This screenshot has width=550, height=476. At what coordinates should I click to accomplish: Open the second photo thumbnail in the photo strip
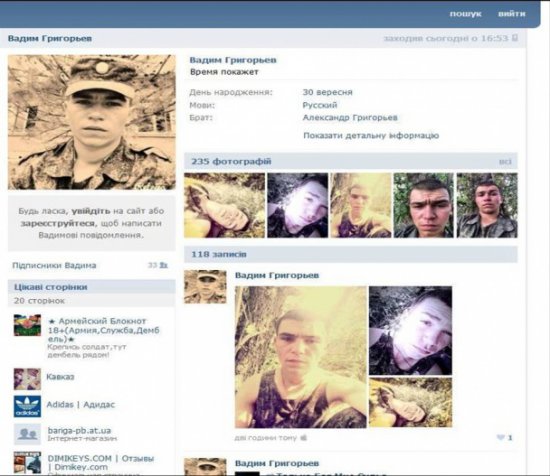click(297, 205)
